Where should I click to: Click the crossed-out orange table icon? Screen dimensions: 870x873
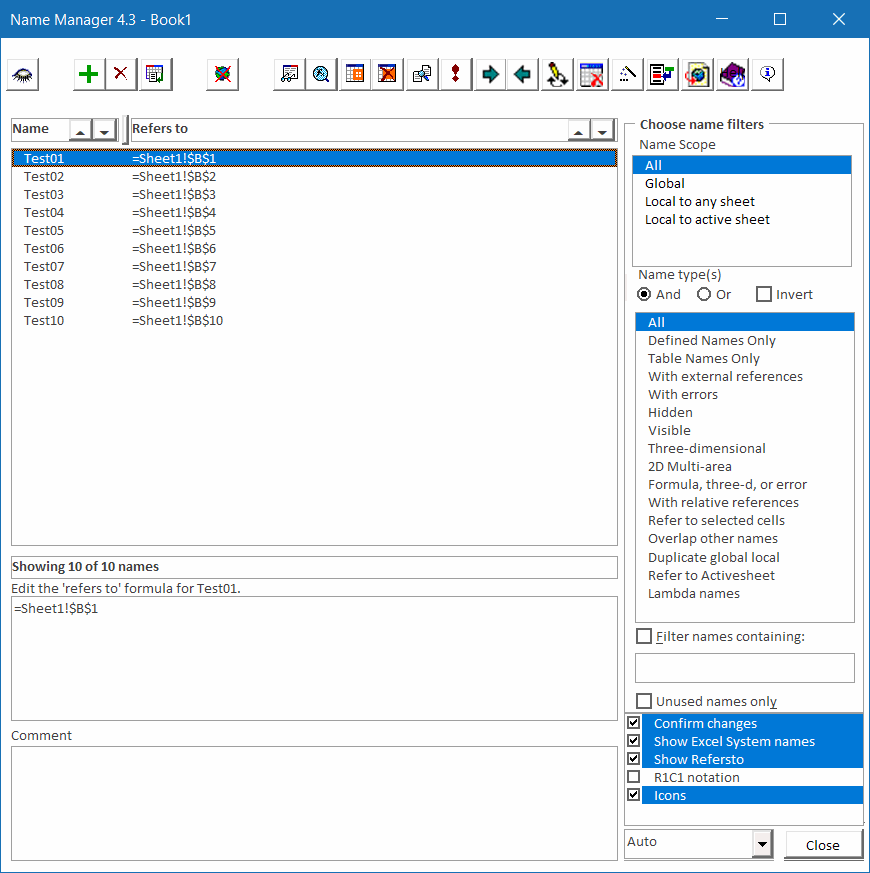(x=387, y=74)
